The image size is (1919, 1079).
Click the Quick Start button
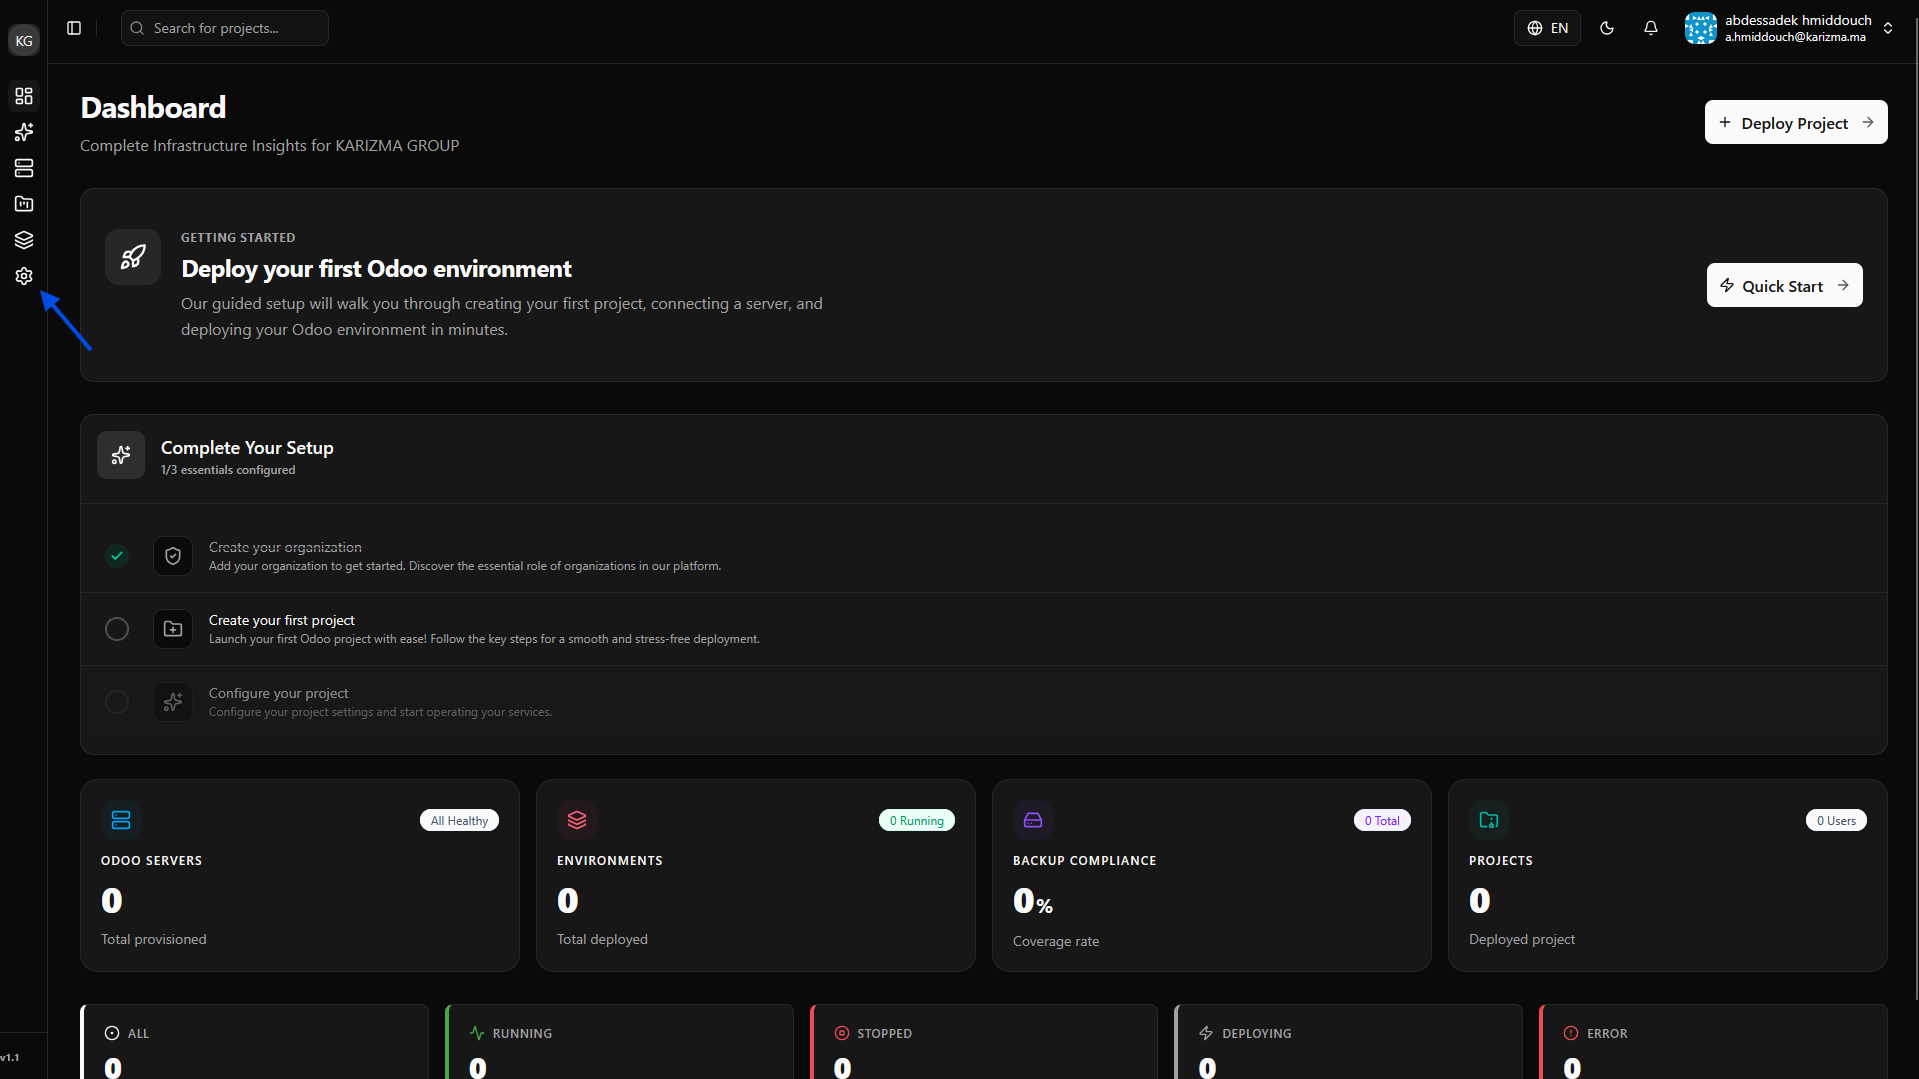coord(1785,285)
